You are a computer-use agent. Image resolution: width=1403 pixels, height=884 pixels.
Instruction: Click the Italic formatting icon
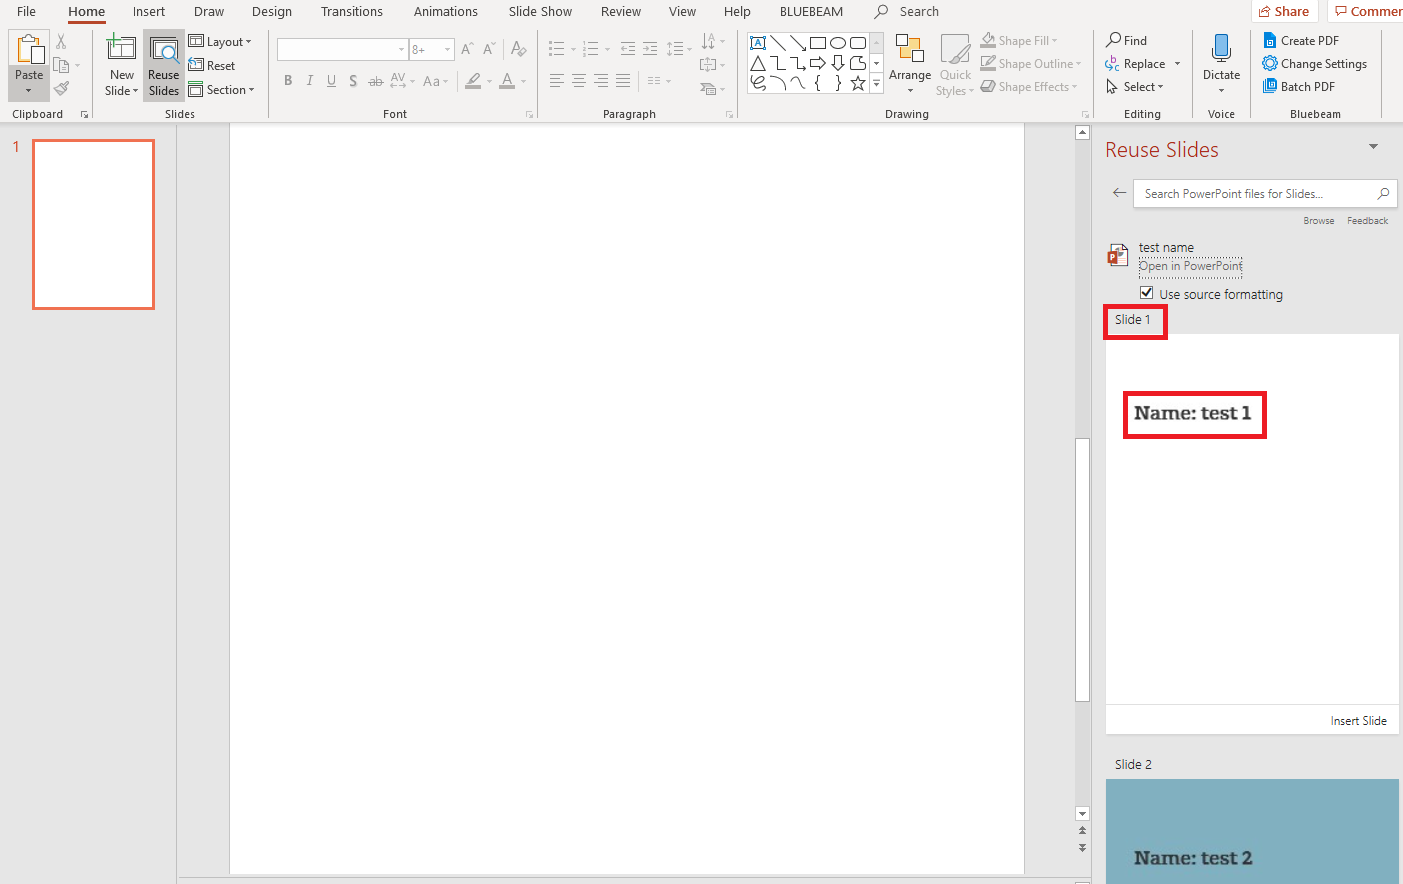310,81
